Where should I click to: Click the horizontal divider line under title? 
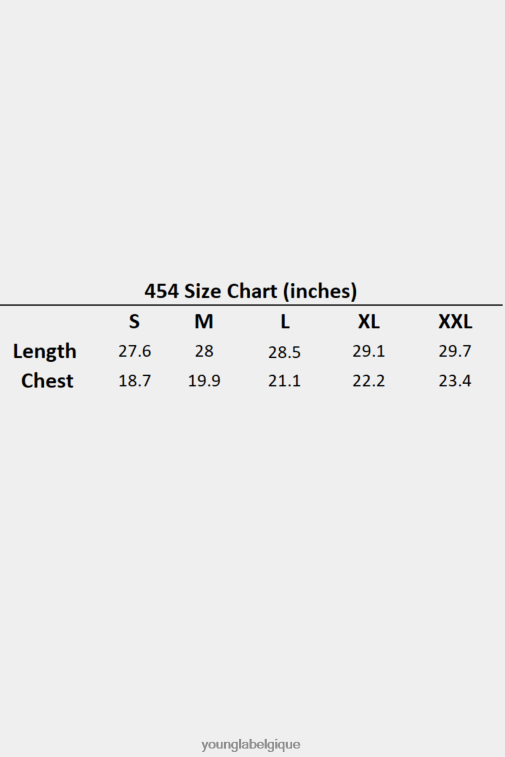[251, 305]
